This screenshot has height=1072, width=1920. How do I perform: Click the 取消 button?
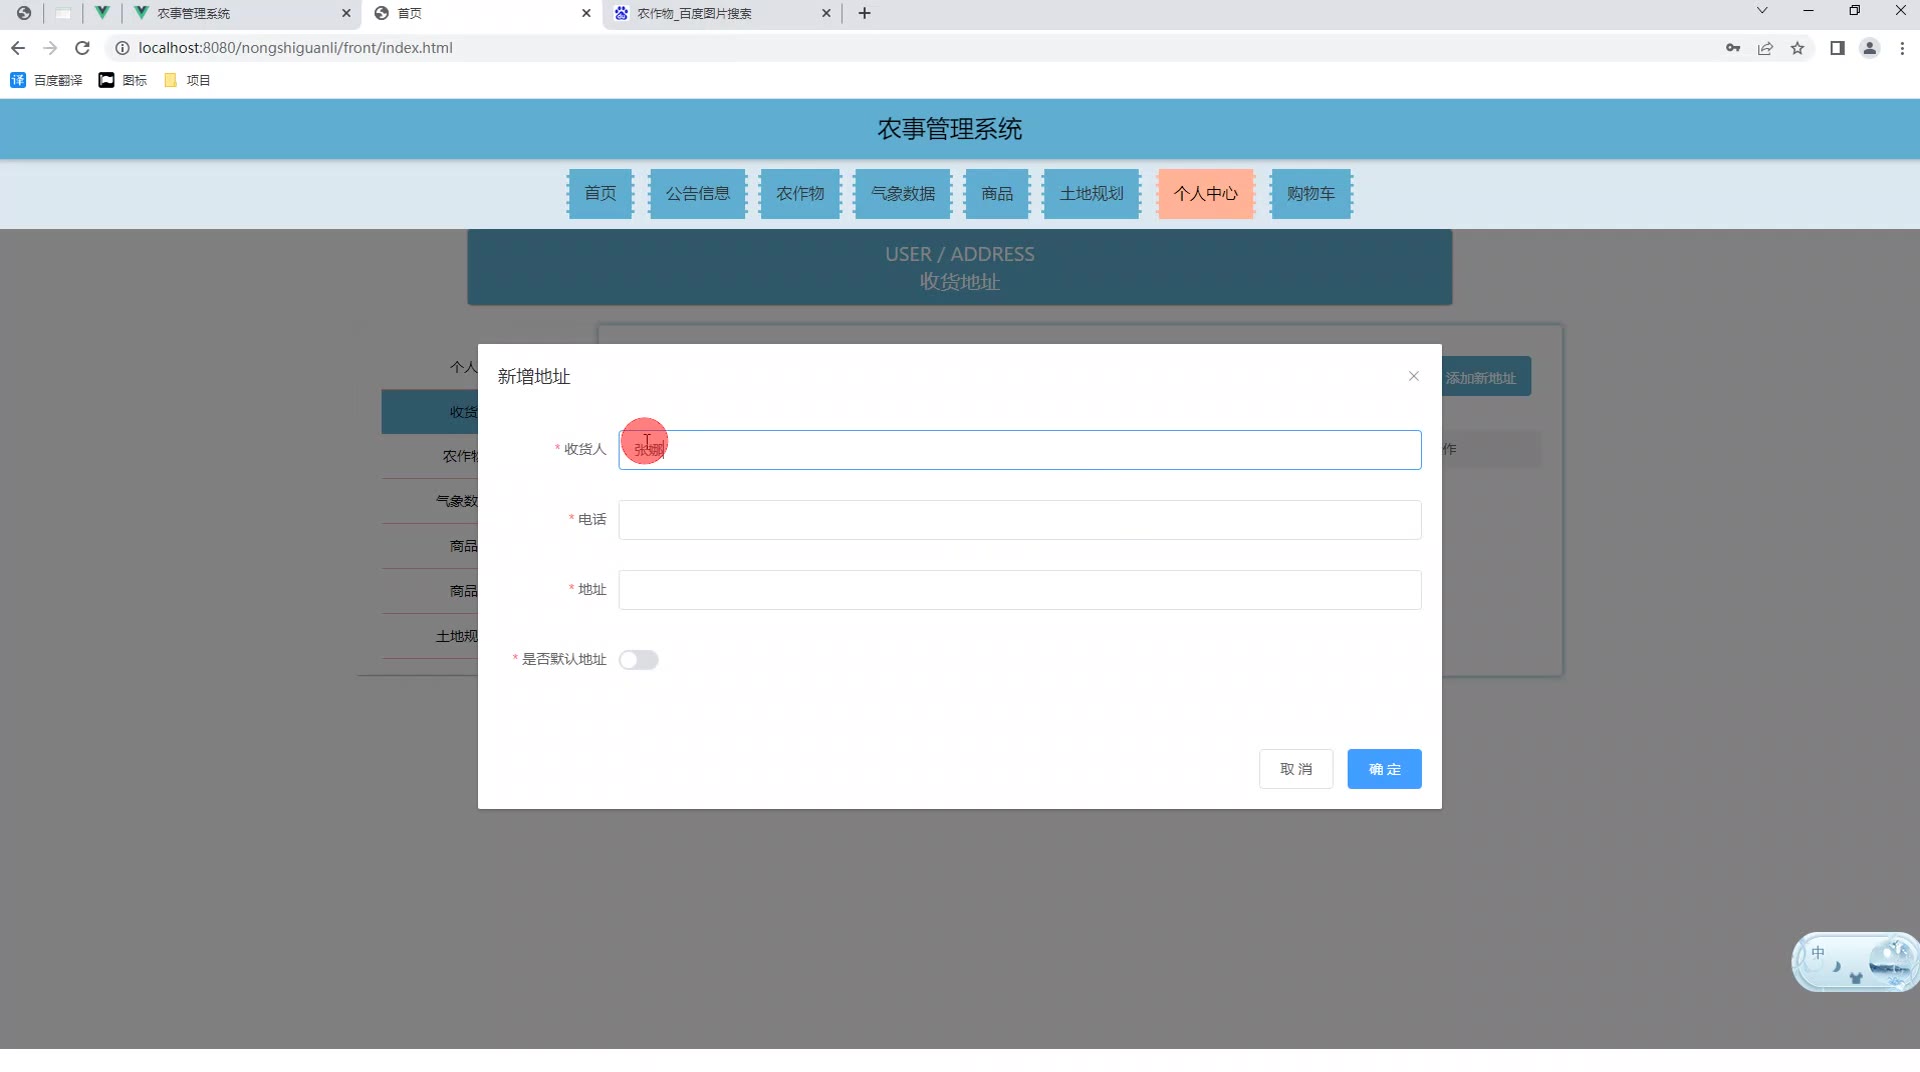[1296, 769]
